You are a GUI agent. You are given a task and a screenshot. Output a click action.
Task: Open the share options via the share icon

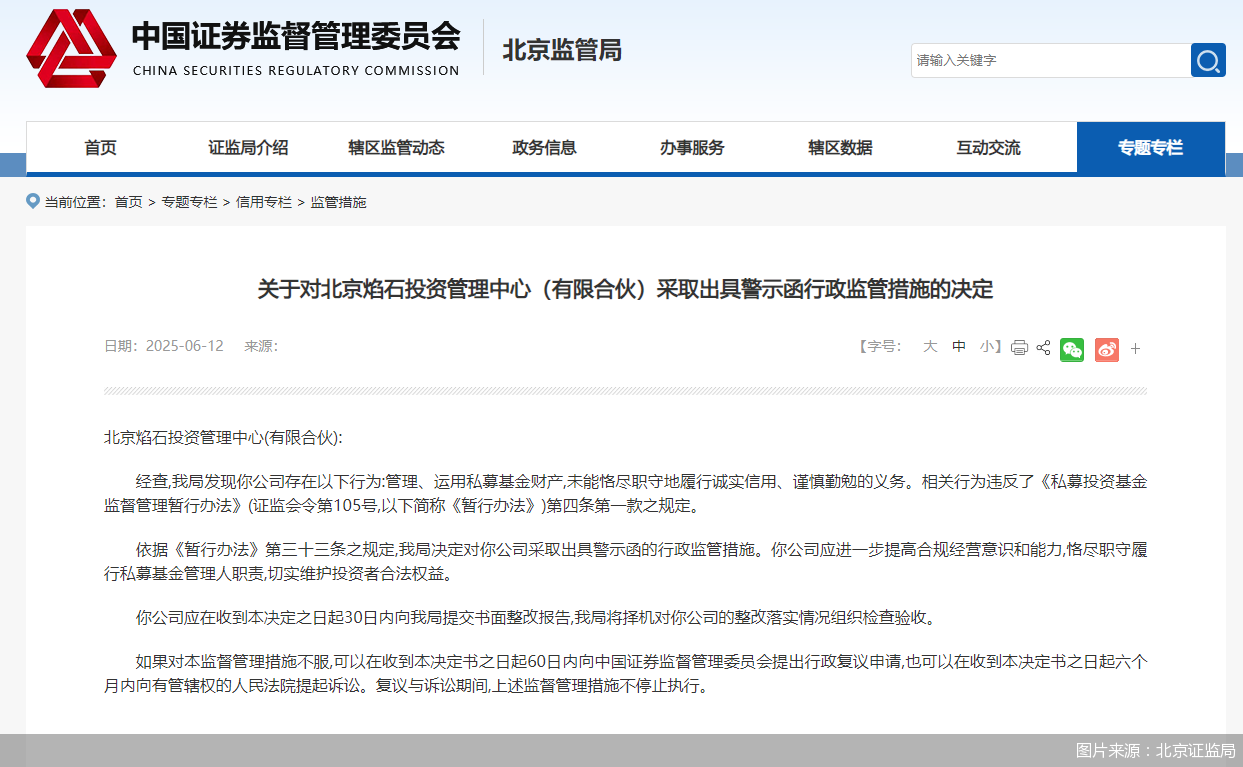[x=1043, y=347]
